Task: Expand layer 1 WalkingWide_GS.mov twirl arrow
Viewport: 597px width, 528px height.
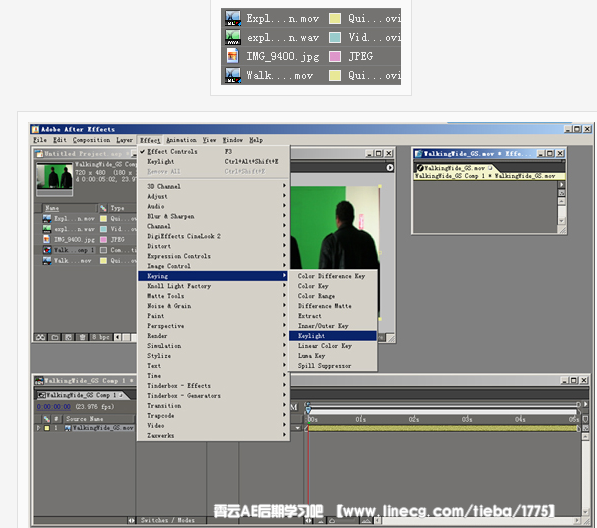Action: click(38, 428)
